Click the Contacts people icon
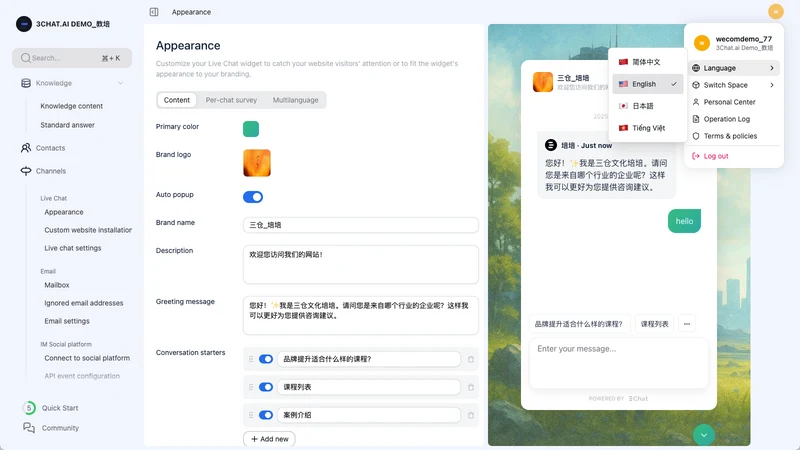 pyautogui.click(x=26, y=148)
